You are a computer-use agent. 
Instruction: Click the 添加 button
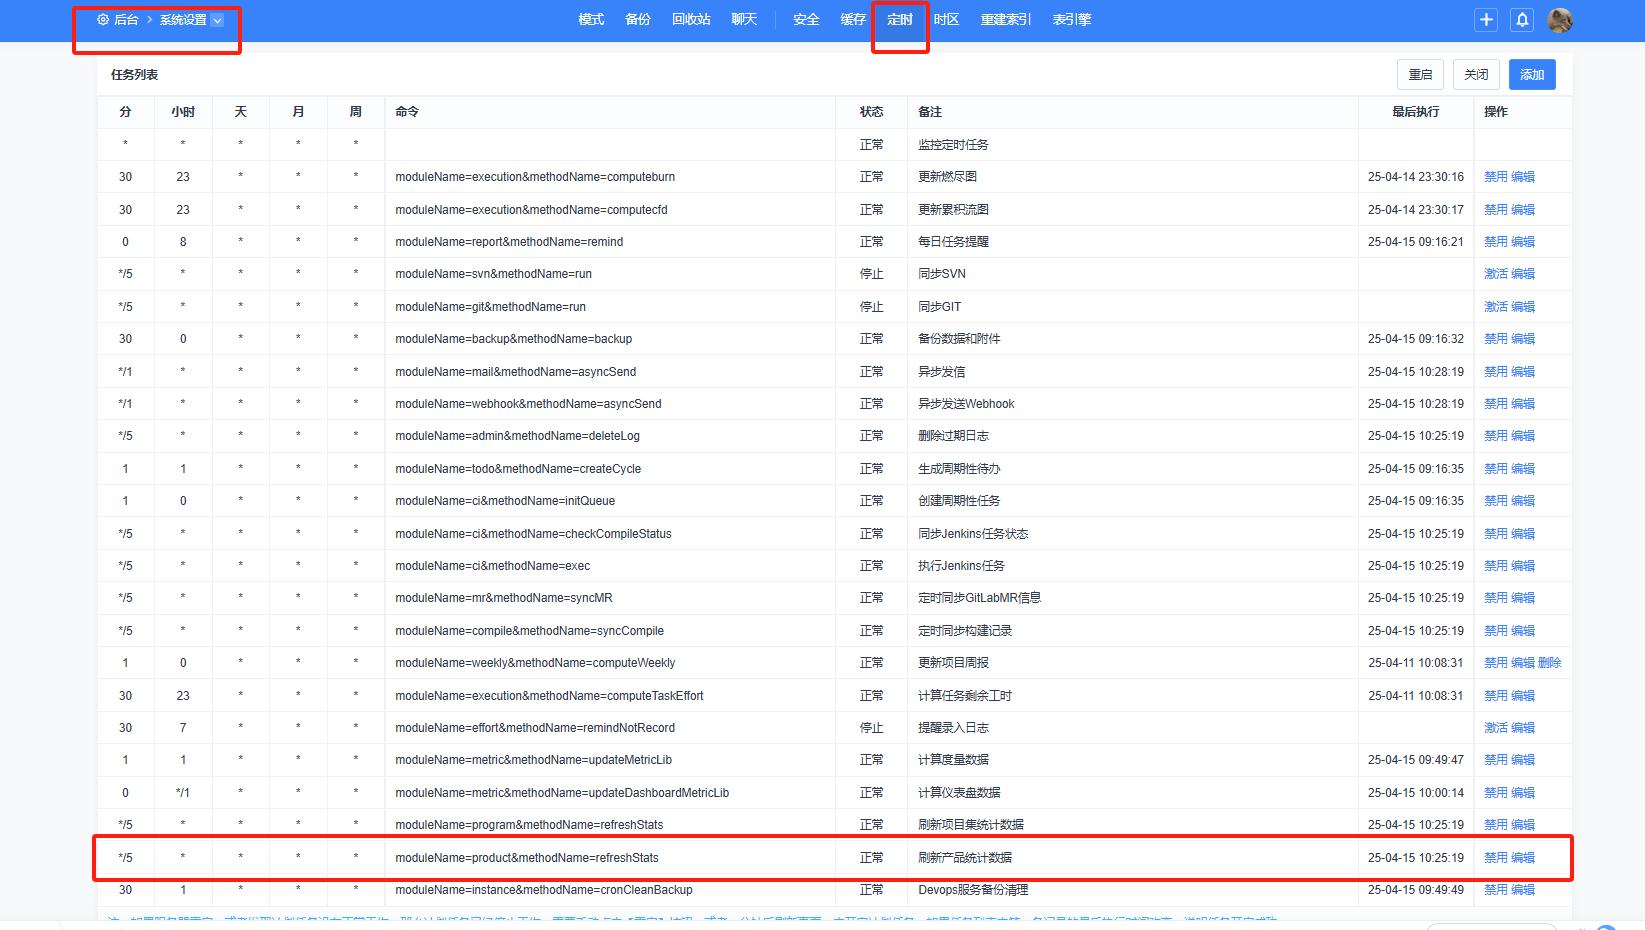pyautogui.click(x=1532, y=75)
